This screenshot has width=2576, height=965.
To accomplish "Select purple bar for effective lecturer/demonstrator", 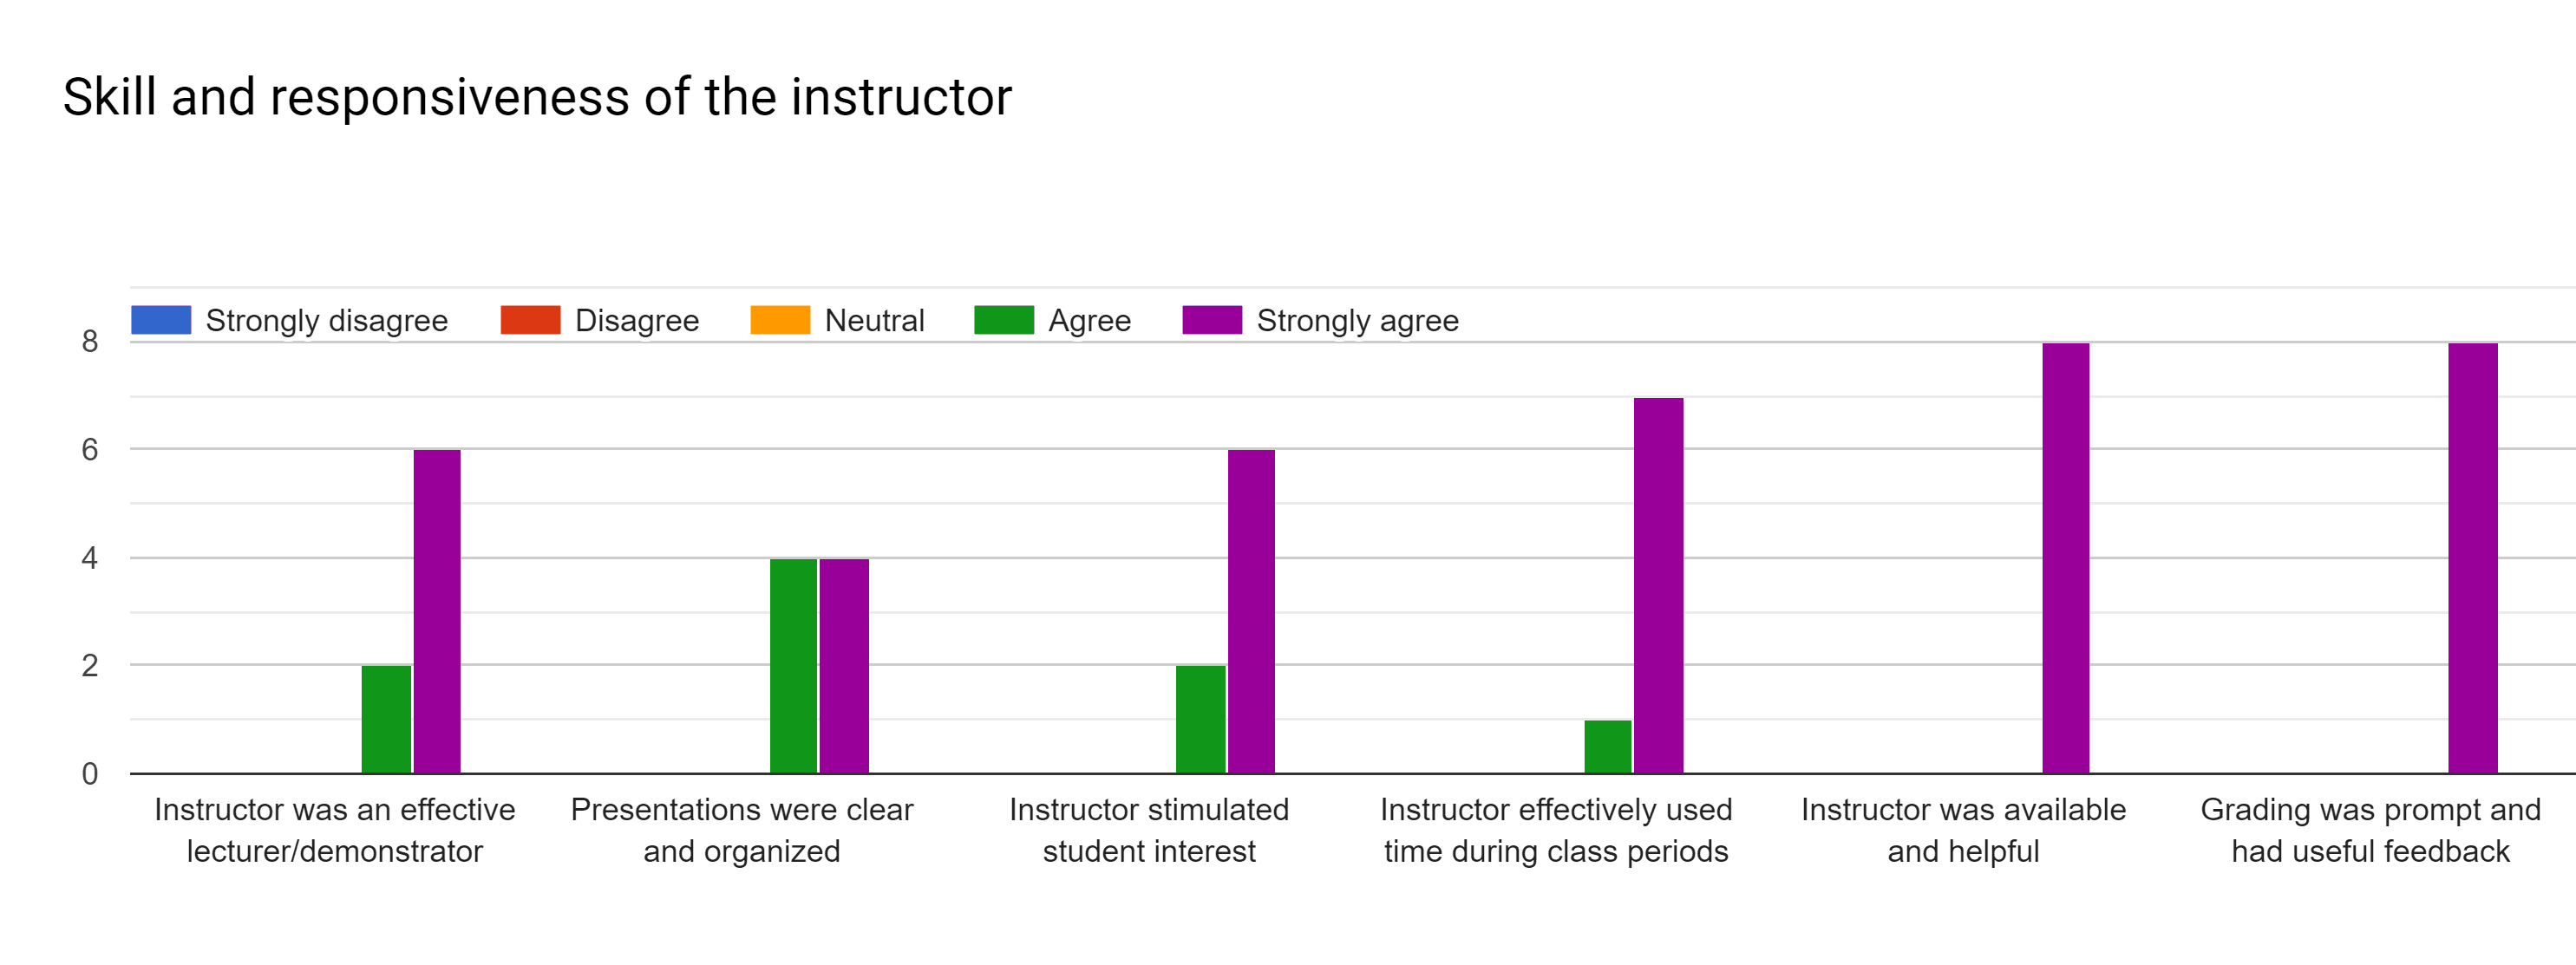I will click(437, 611).
